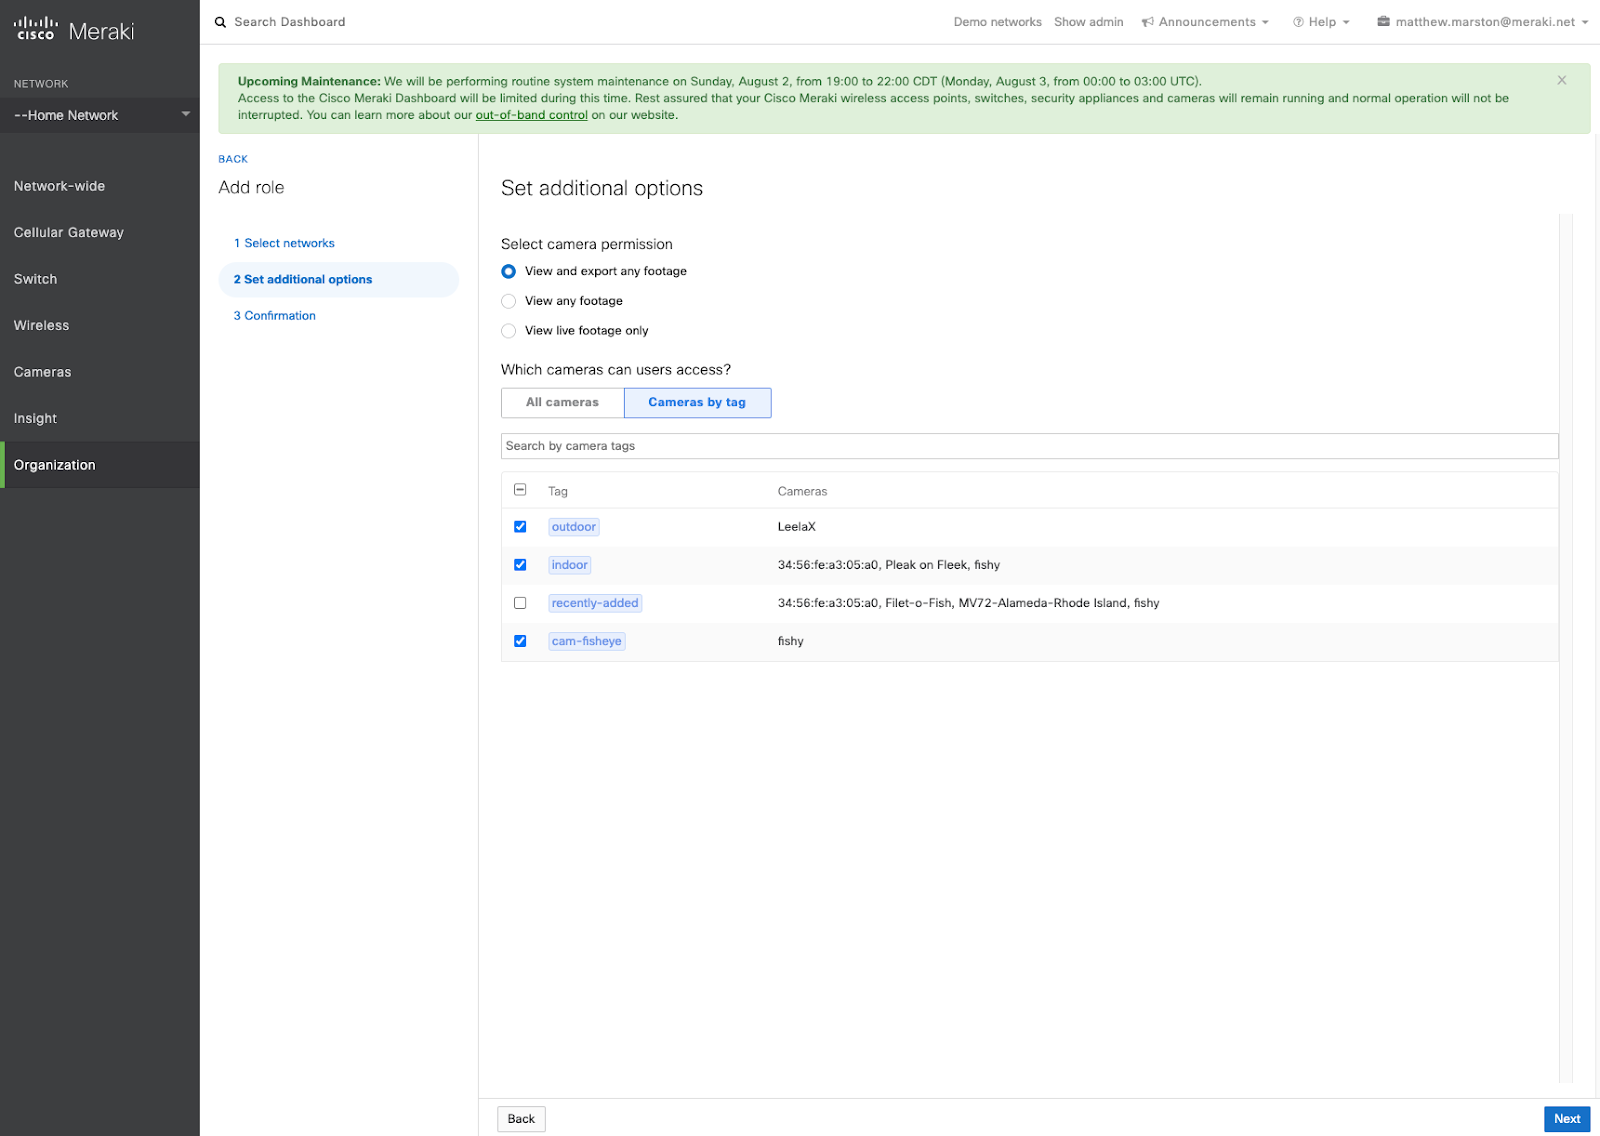The image size is (1600, 1136).
Task: Click the Tag column header
Action: 558,491
